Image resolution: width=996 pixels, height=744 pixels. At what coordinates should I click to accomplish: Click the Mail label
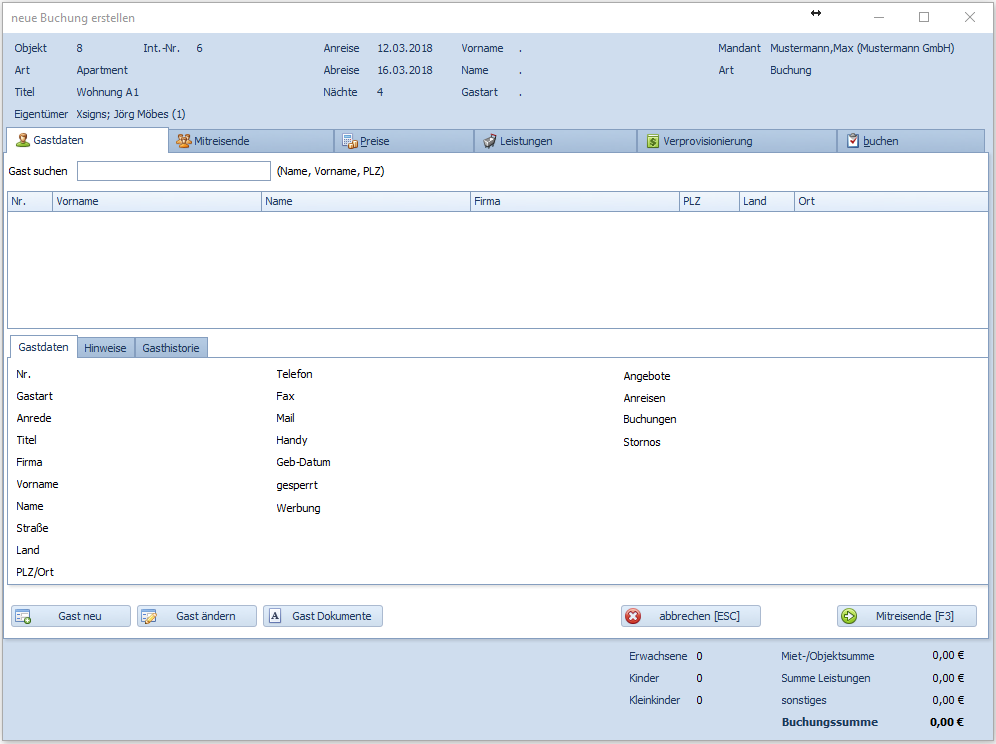pos(285,418)
